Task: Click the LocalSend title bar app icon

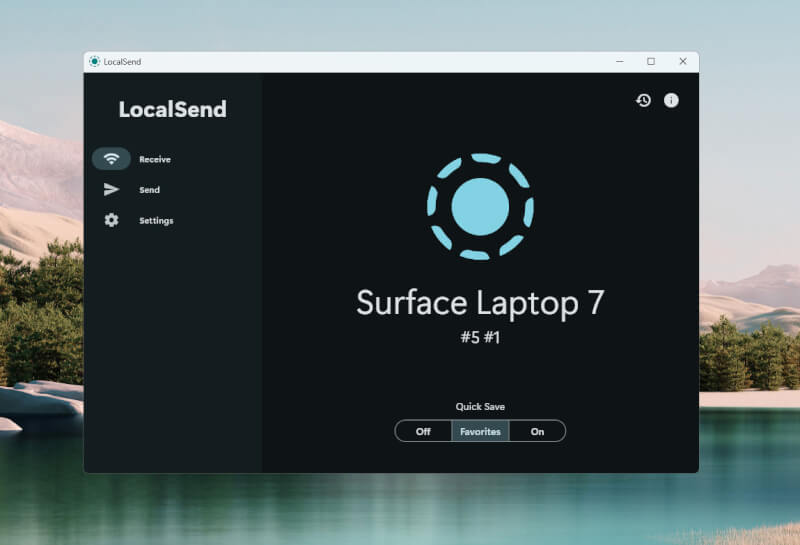Action: tap(94, 61)
